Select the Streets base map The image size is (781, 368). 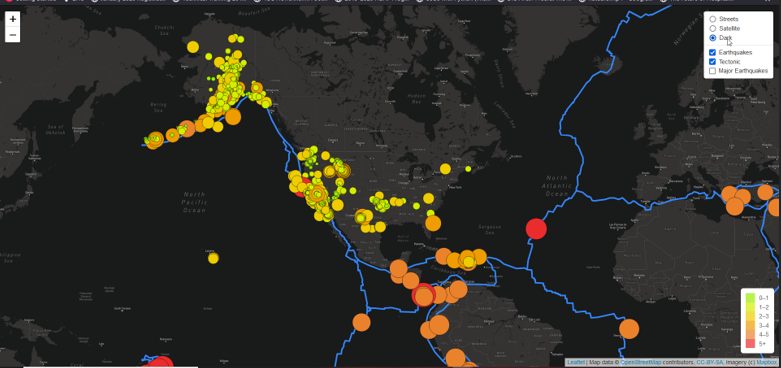tap(713, 19)
